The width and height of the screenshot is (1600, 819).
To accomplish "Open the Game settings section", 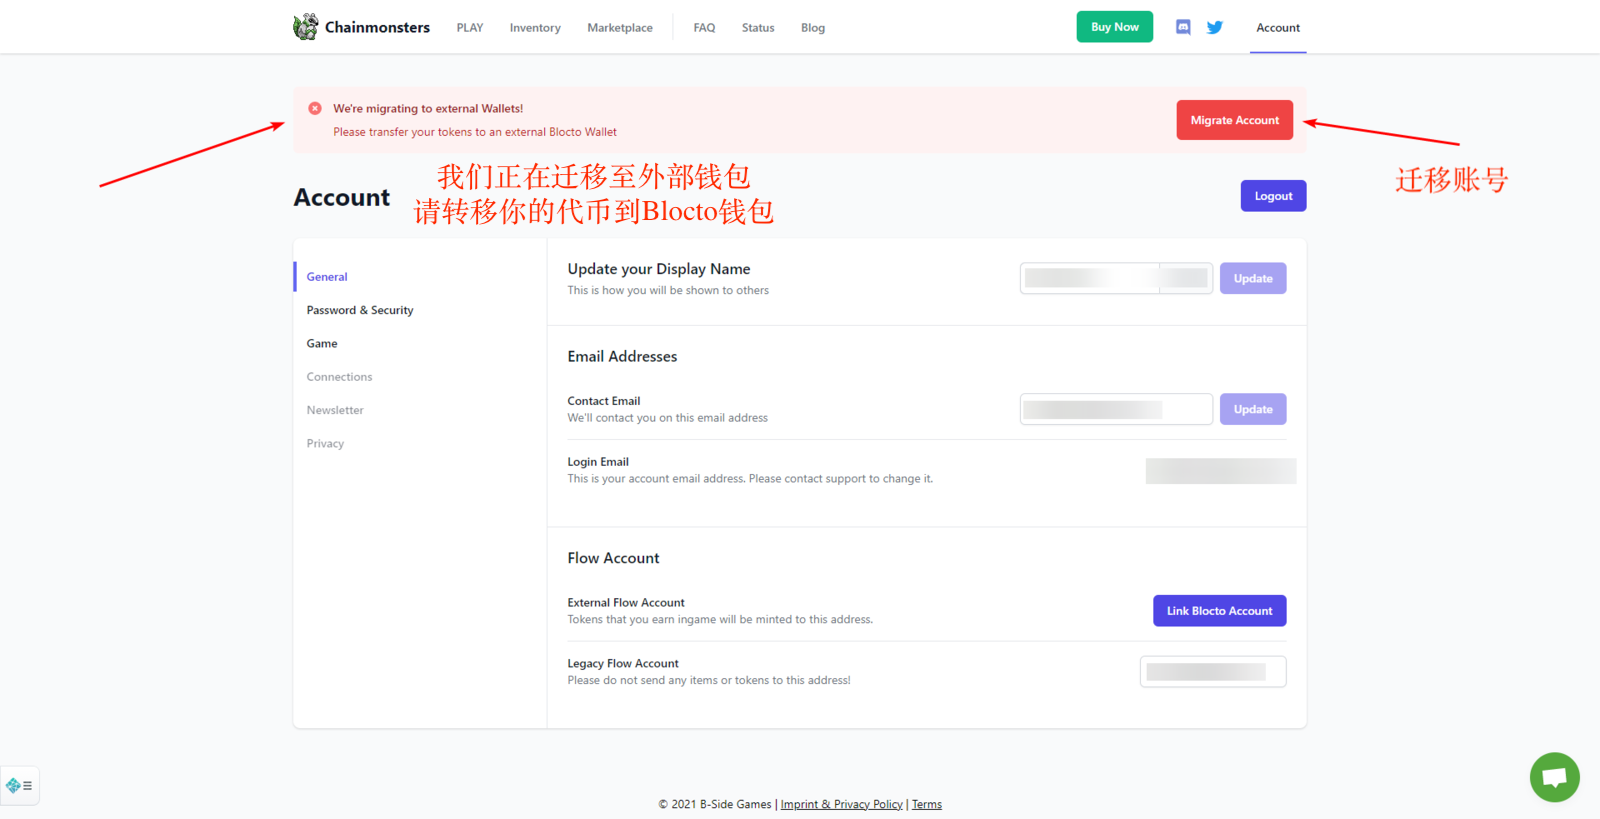I will (x=322, y=343).
